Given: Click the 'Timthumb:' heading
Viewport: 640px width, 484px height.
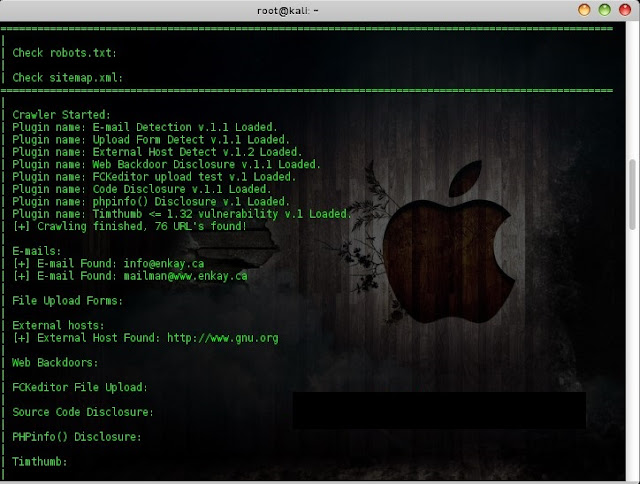Looking at the screenshot, I should tap(40, 462).
